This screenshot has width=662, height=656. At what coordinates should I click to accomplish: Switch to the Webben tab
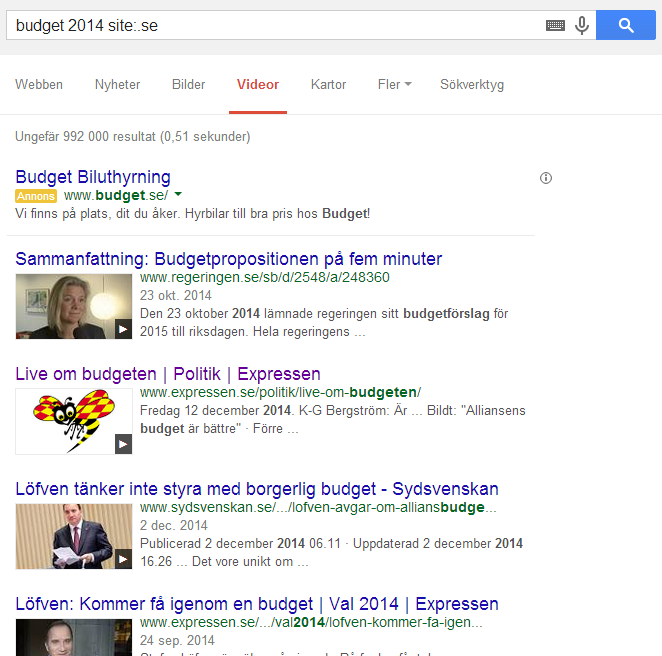pos(39,84)
